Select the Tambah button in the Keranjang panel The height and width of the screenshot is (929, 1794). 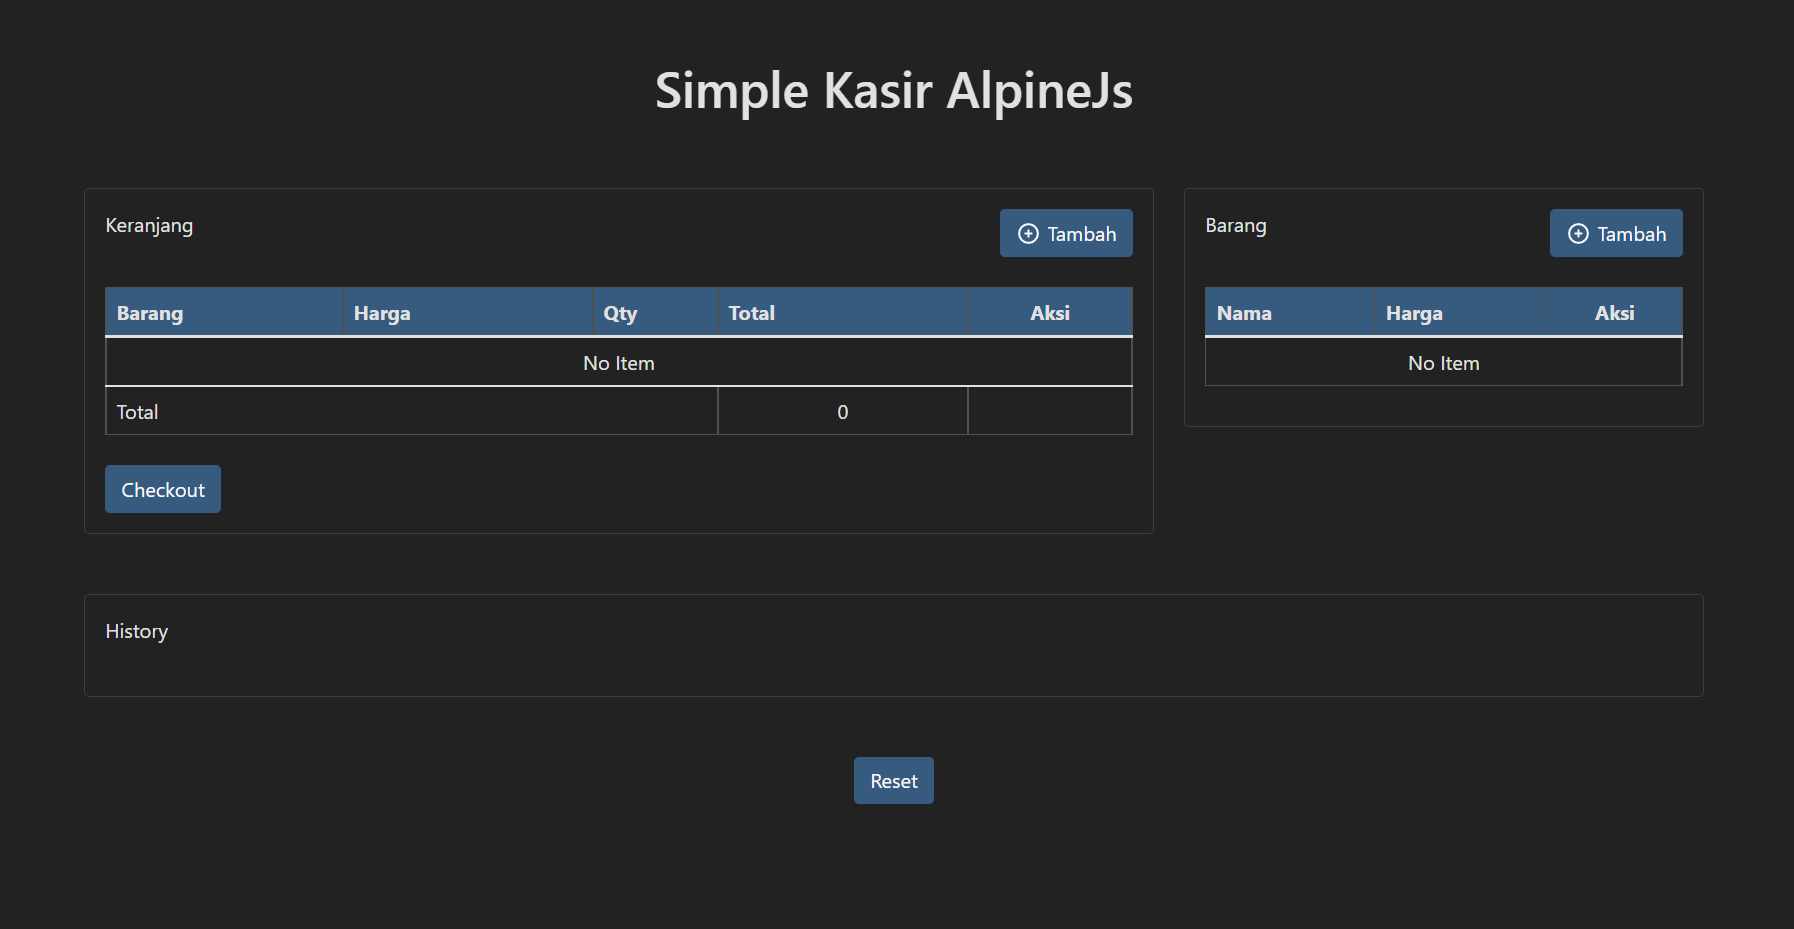(x=1066, y=233)
